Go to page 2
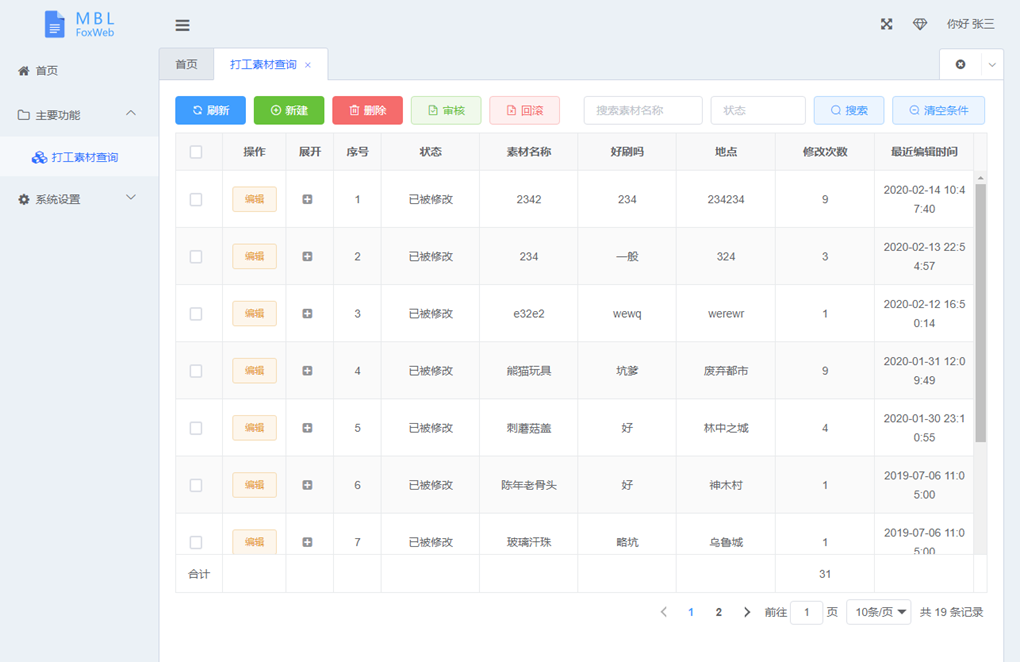Viewport: 1020px width, 662px height. click(x=719, y=612)
